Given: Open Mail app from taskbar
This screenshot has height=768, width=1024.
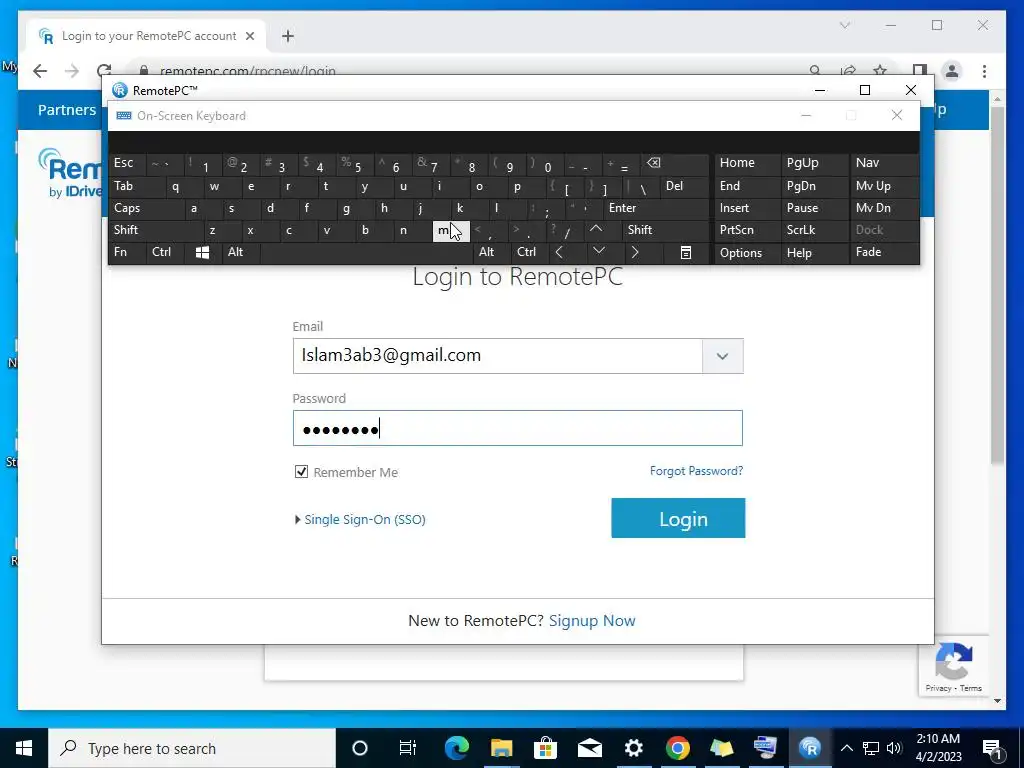Looking at the screenshot, I should [589, 748].
